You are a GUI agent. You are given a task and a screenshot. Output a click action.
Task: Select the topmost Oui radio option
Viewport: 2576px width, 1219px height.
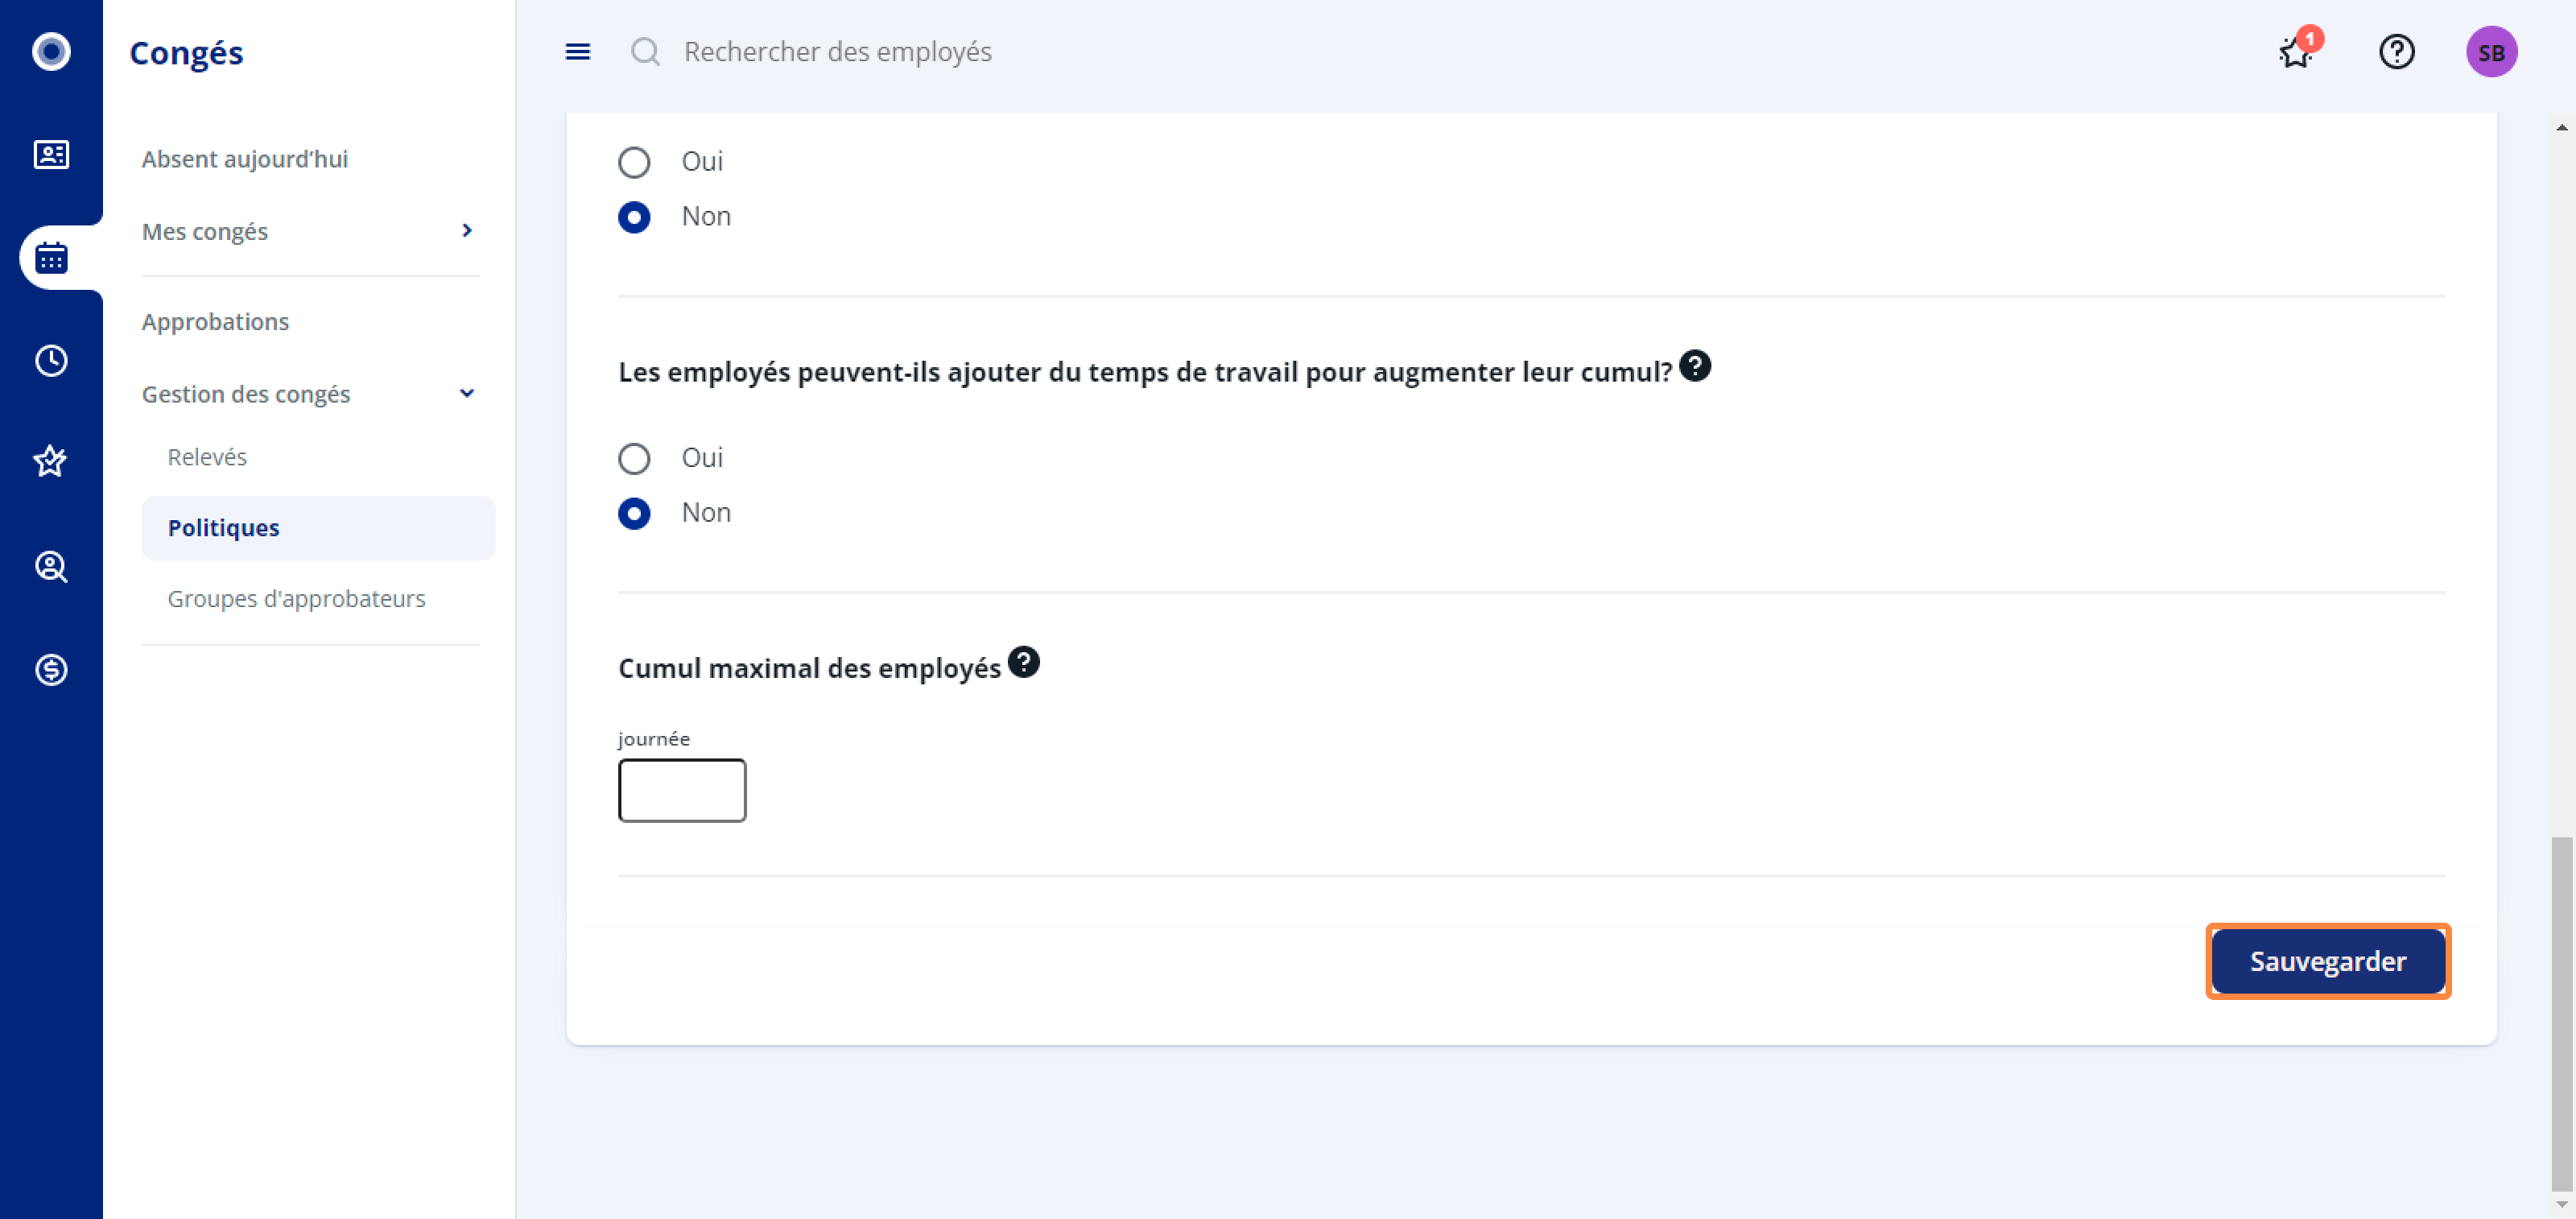coord(634,162)
